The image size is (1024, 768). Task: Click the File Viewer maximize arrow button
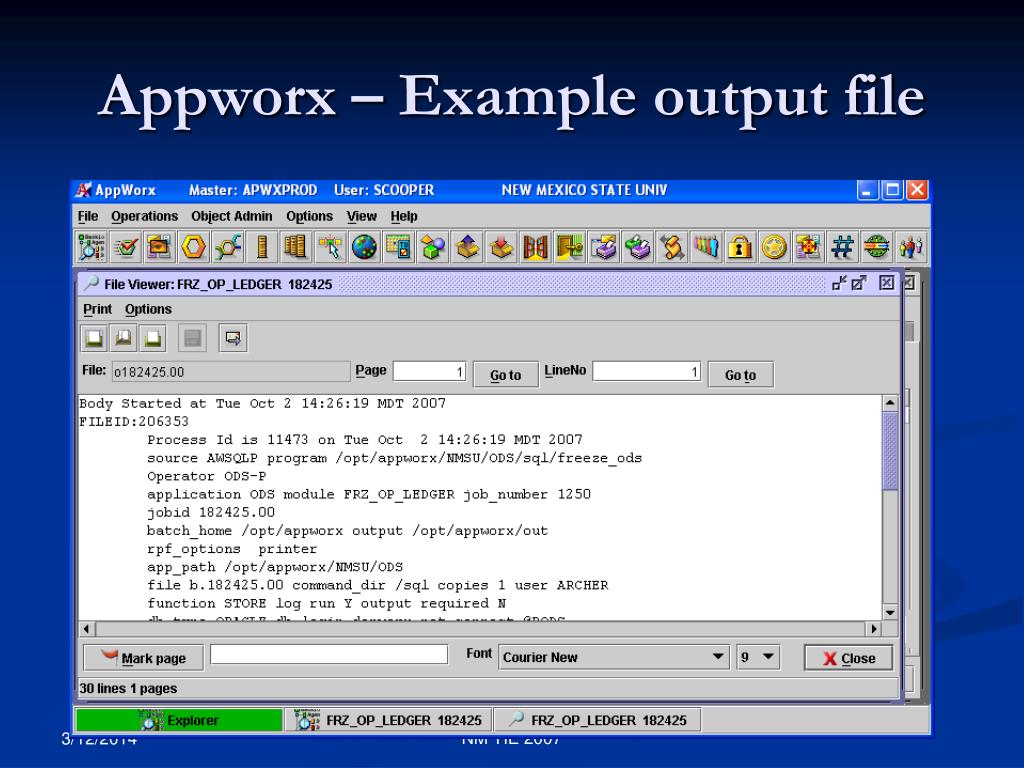tap(859, 283)
